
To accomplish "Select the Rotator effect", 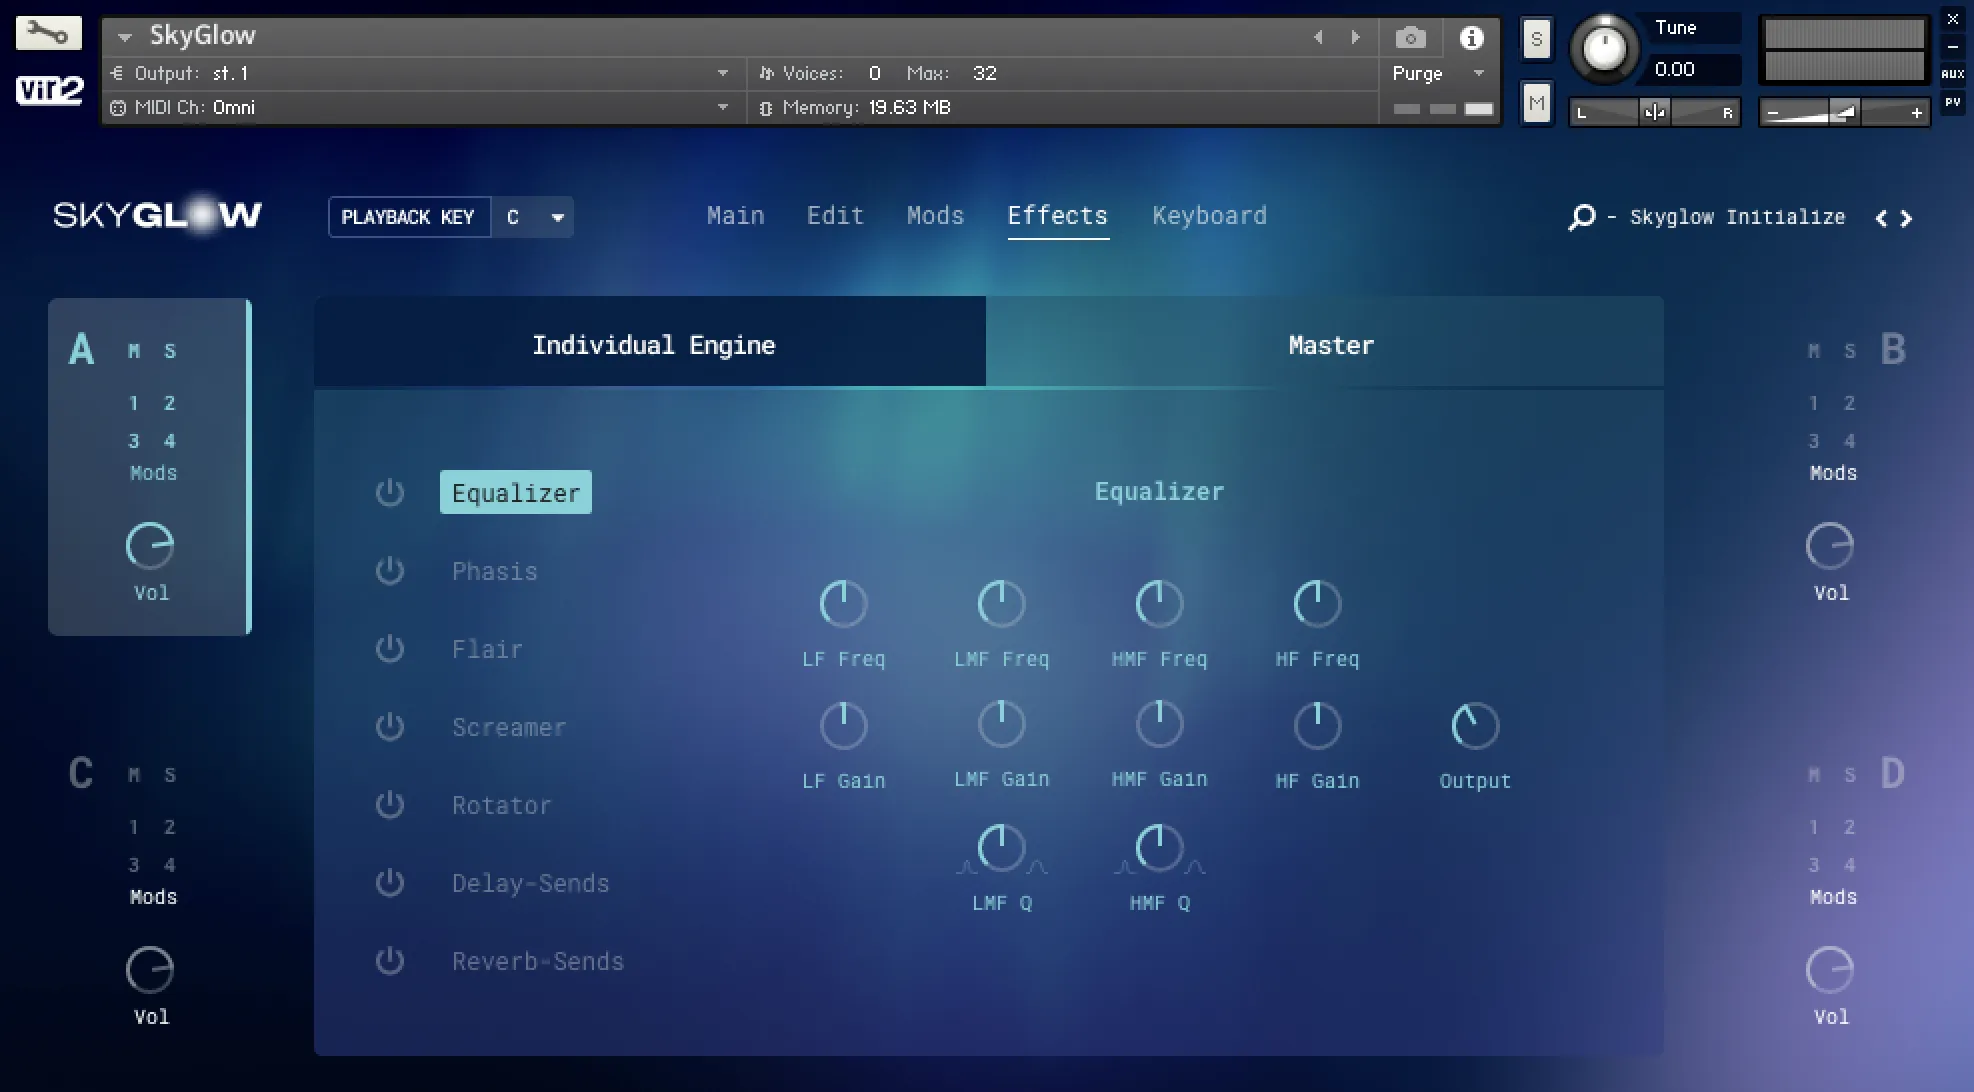I will [501, 805].
